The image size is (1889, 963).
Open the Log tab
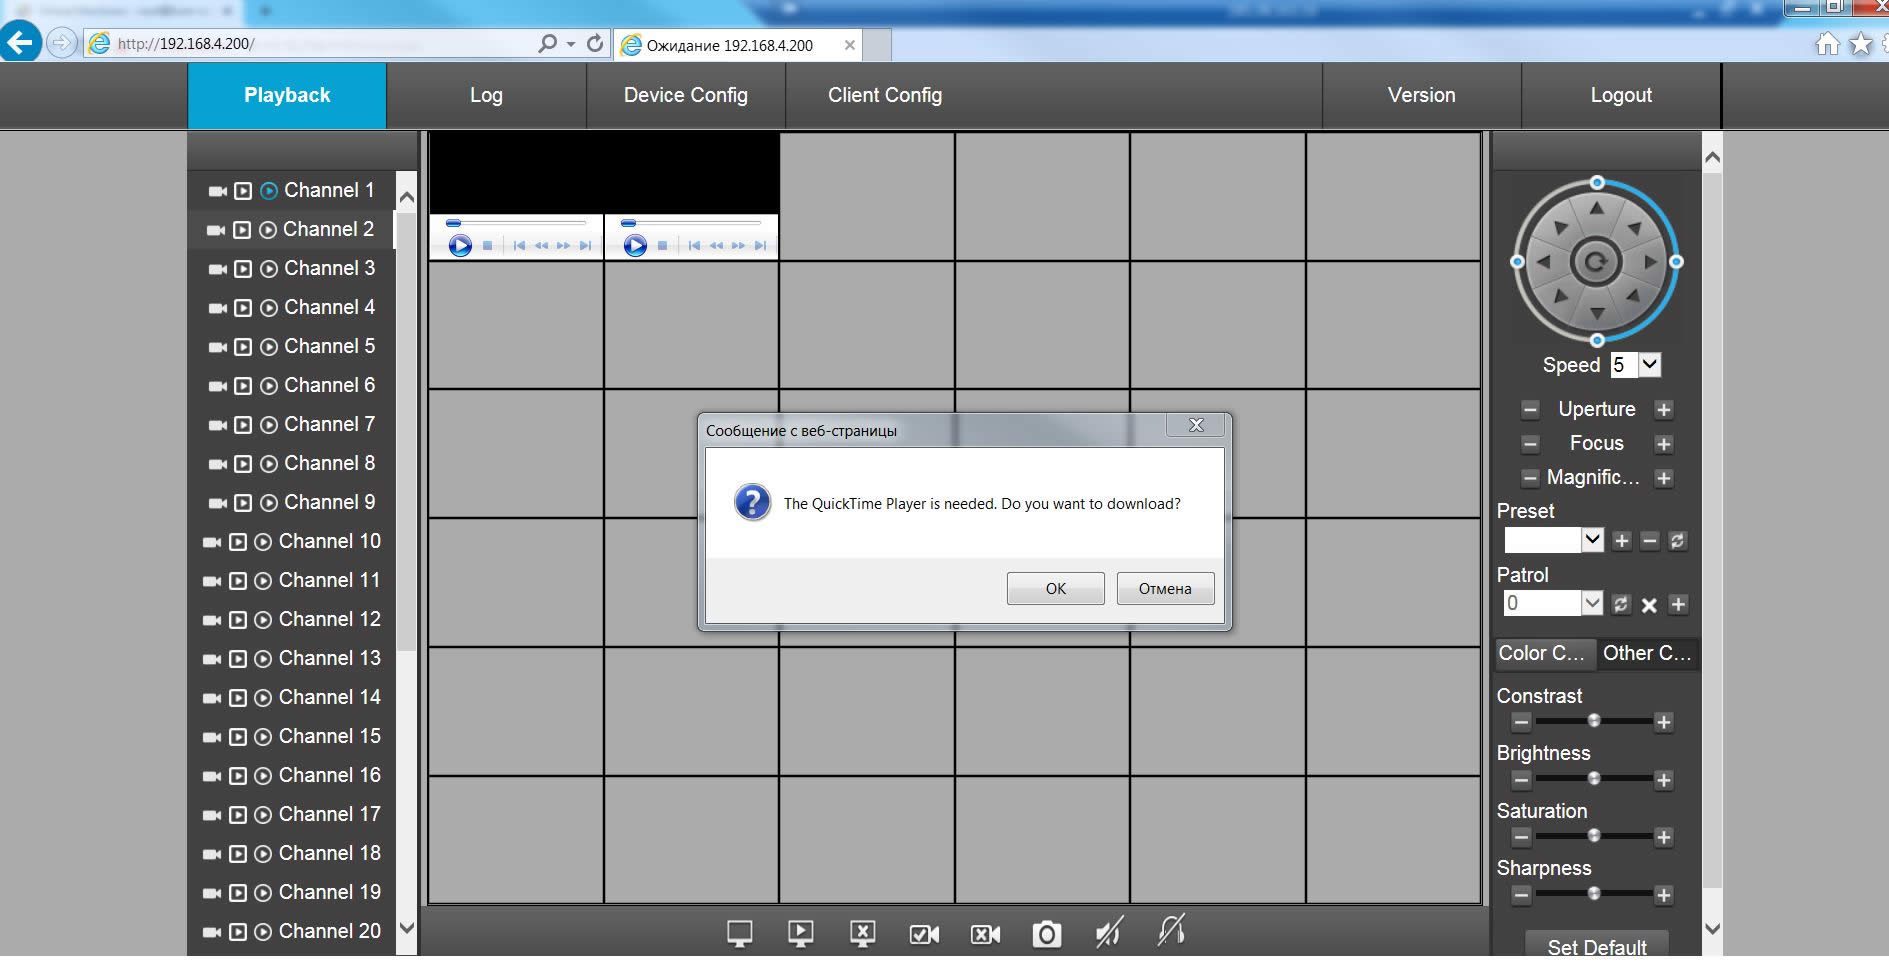click(x=486, y=95)
